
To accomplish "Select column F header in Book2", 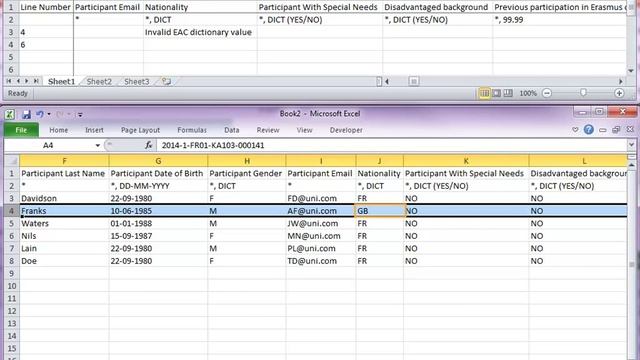I will [64, 161].
